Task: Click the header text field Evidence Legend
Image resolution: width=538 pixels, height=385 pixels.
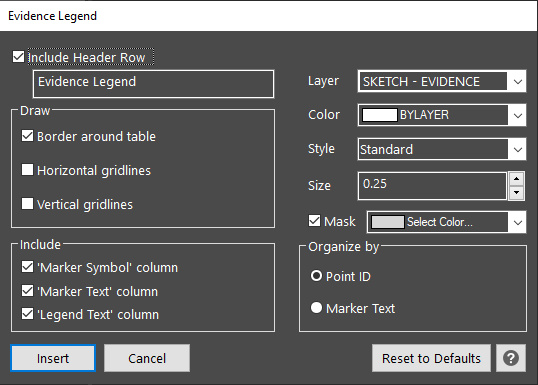Action: 153,84
